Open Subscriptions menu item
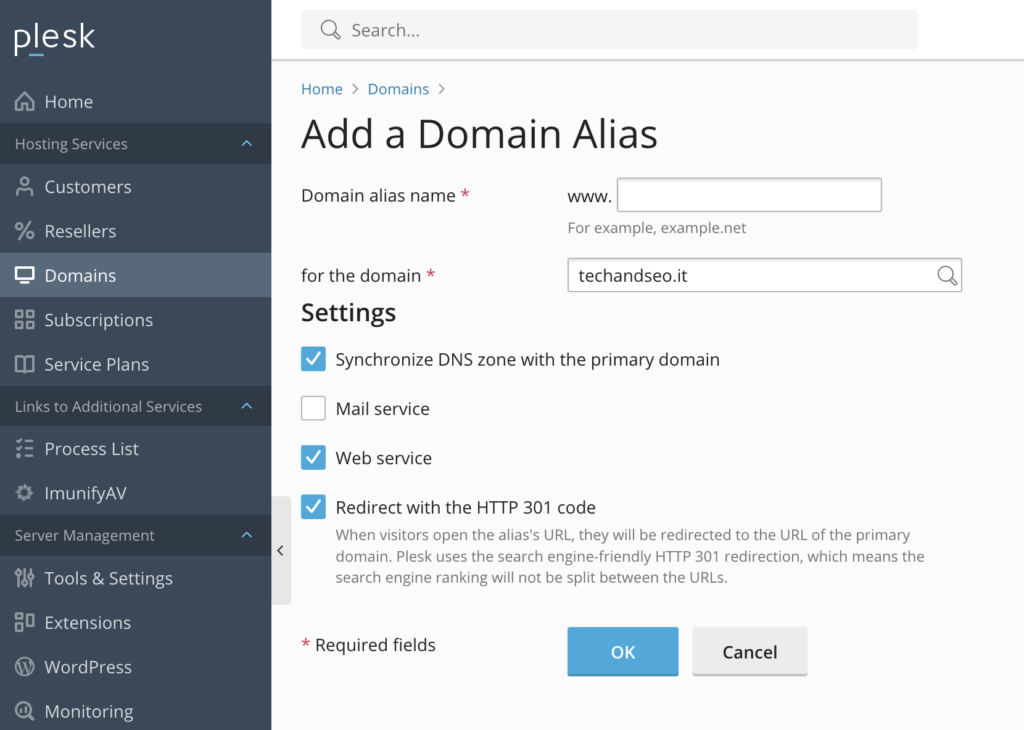 135,320
